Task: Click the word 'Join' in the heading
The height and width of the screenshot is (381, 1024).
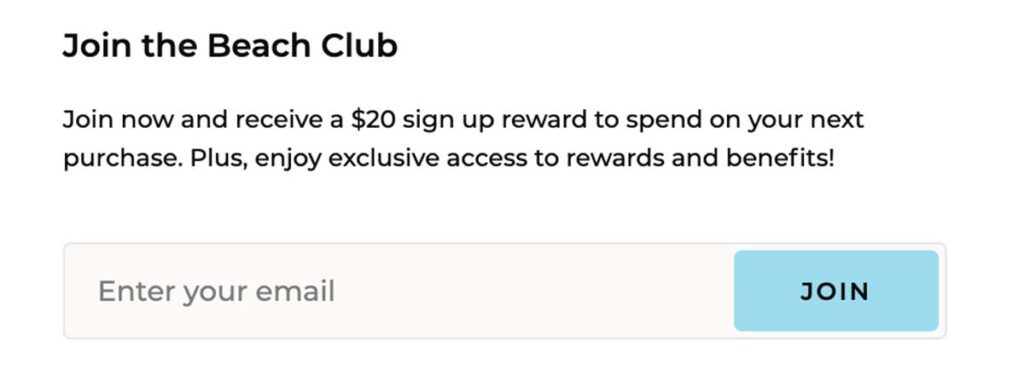Action: (97, 46)
